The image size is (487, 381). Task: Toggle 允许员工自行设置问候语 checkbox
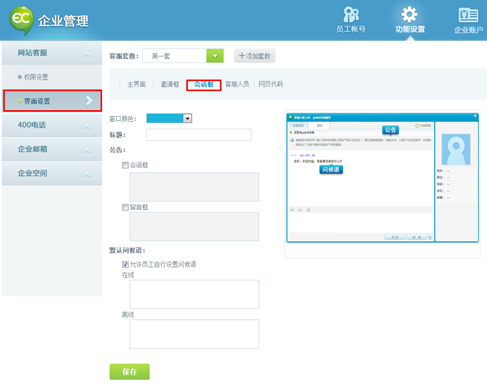coord(125,264)
